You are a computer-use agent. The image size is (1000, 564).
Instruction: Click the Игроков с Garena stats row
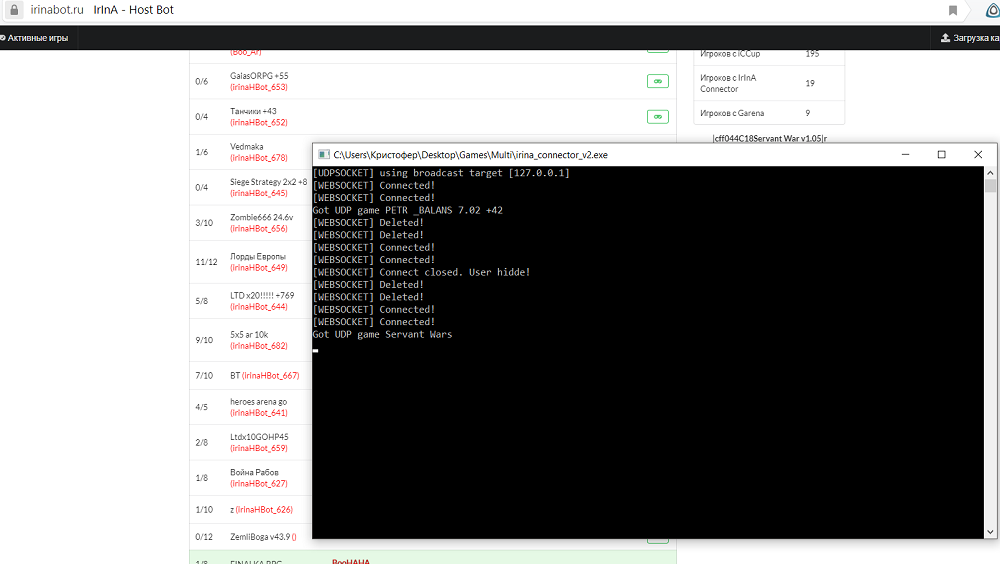point(769,113)
